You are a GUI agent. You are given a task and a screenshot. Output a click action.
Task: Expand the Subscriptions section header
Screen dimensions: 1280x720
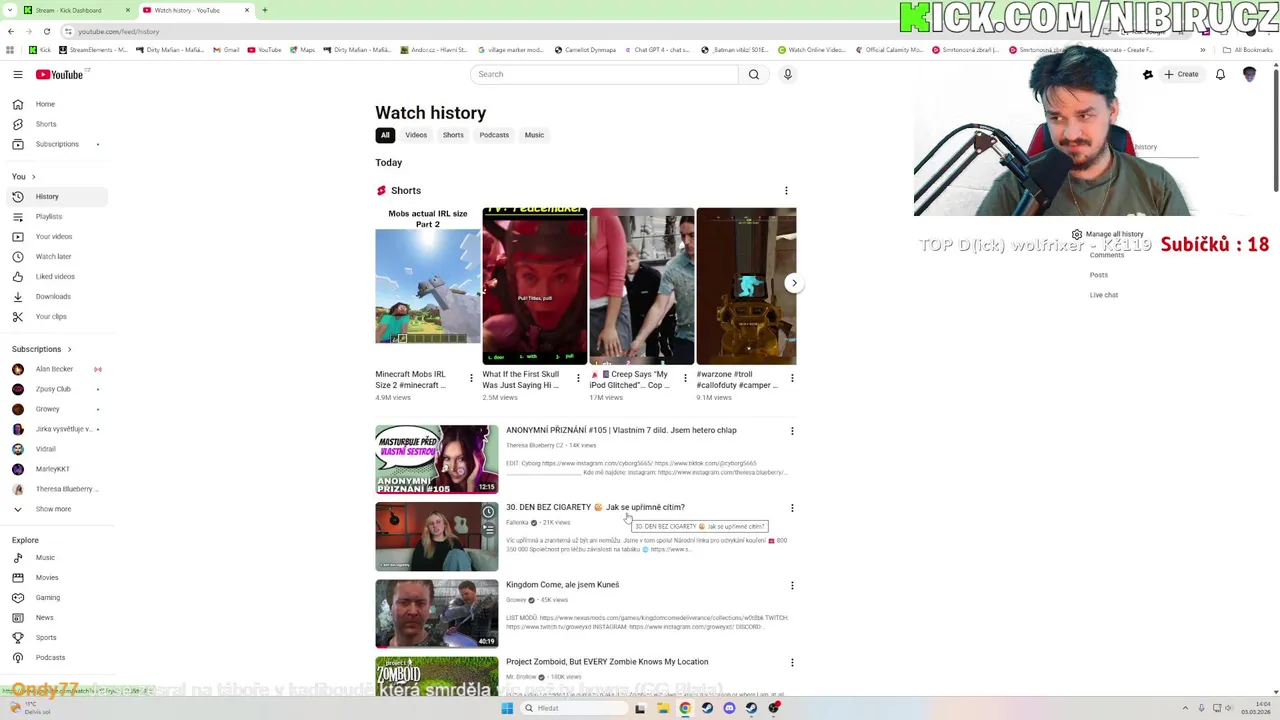(x=42, y=349)
